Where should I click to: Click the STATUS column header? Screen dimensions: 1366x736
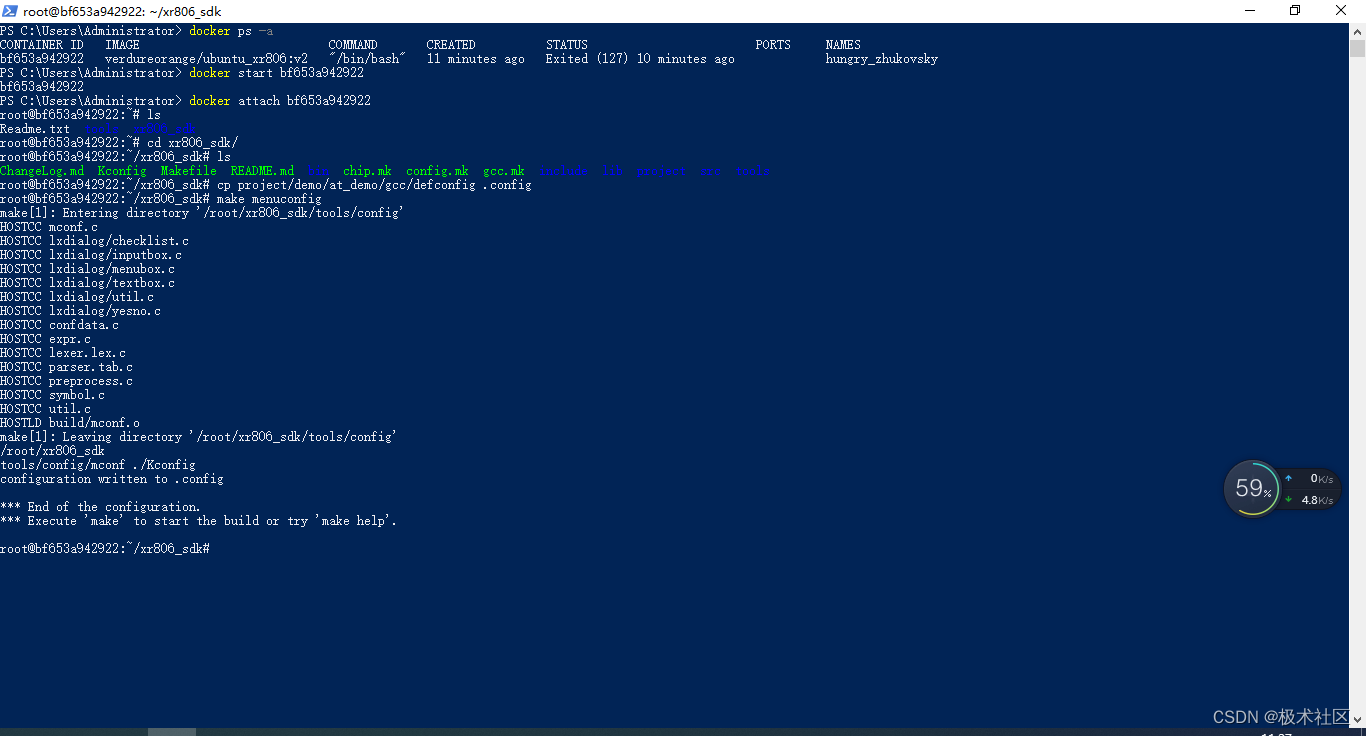(x=567, y=45)
